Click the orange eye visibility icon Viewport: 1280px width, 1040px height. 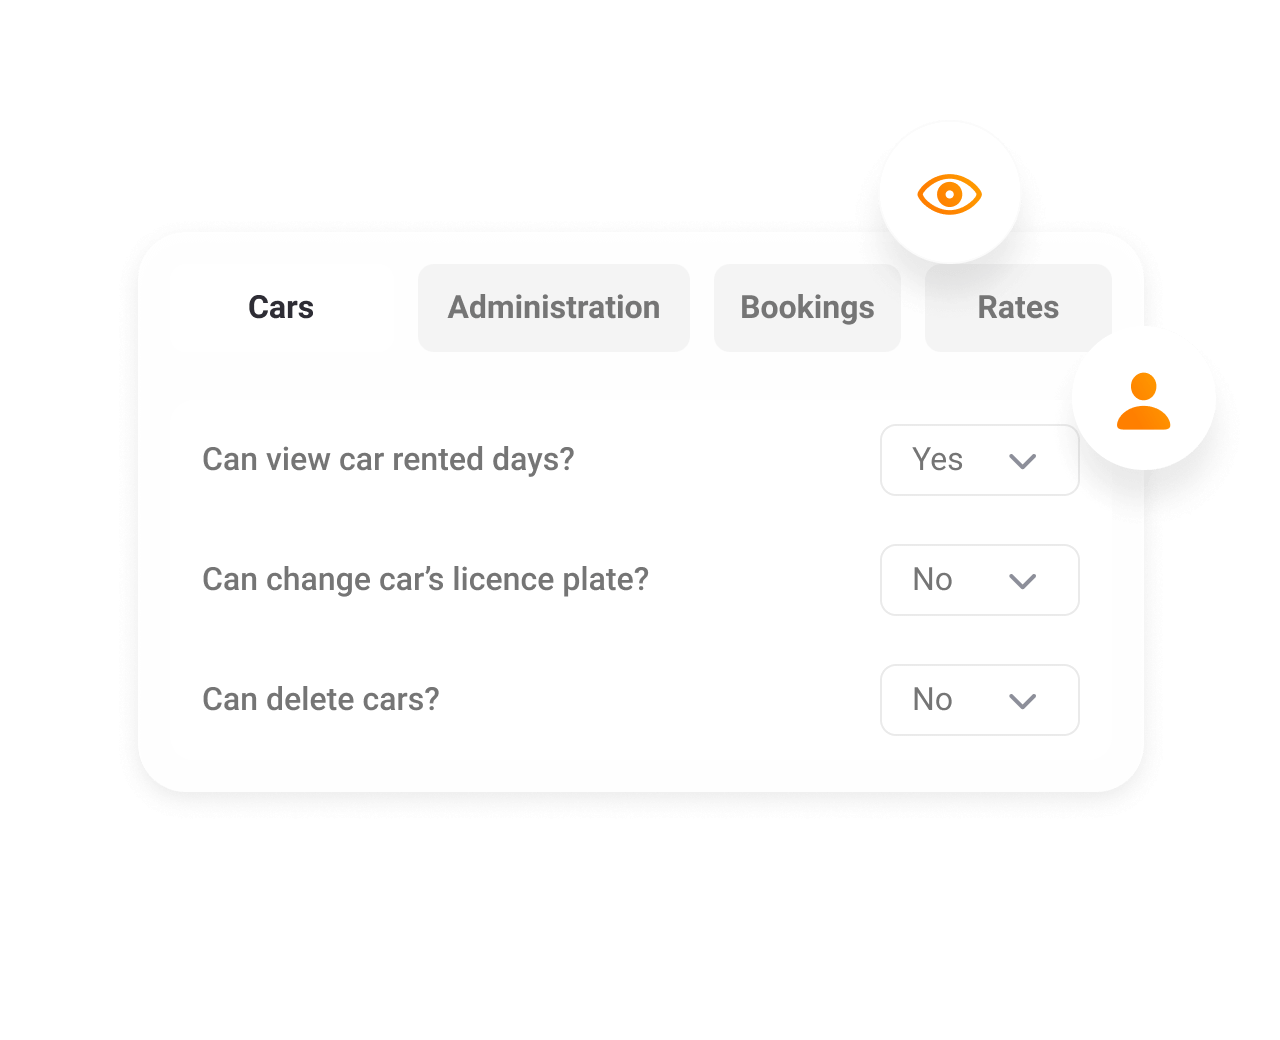coord(949,194)
